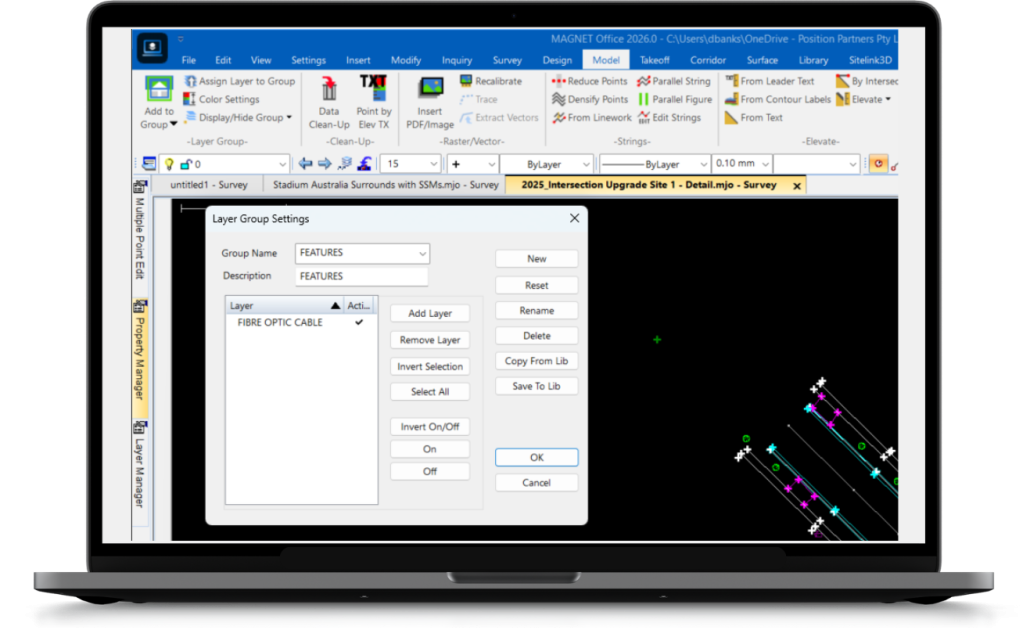The height and width of the screenshot is (630, 1030).
Task: Click the application logo button
Action: [x=152, y=47]
